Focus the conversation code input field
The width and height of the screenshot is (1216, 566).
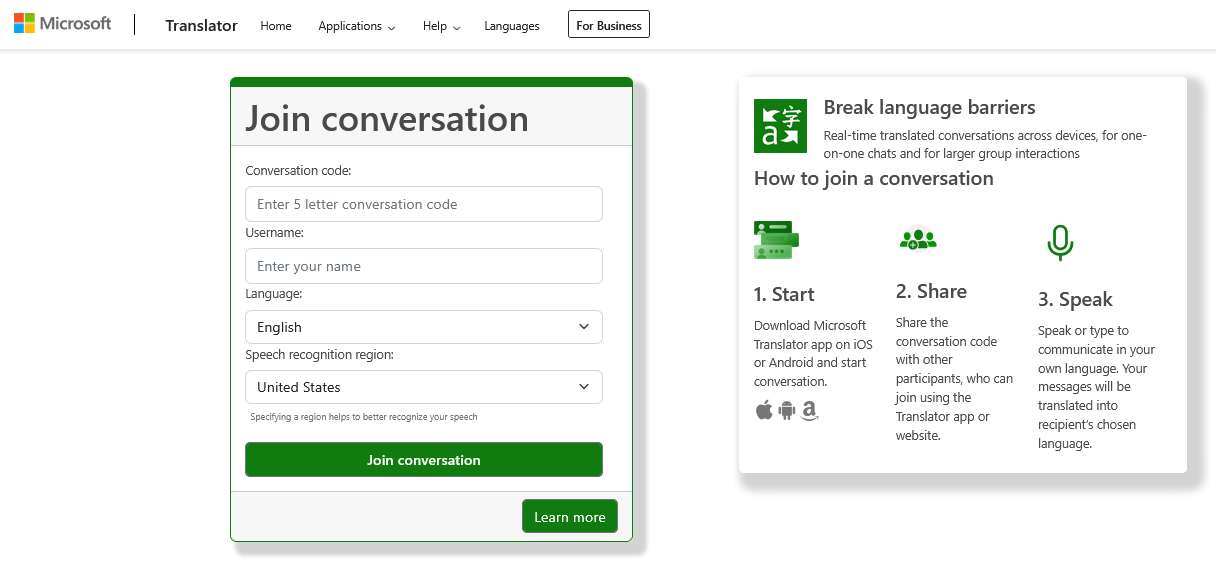click(x=424, y=204)
